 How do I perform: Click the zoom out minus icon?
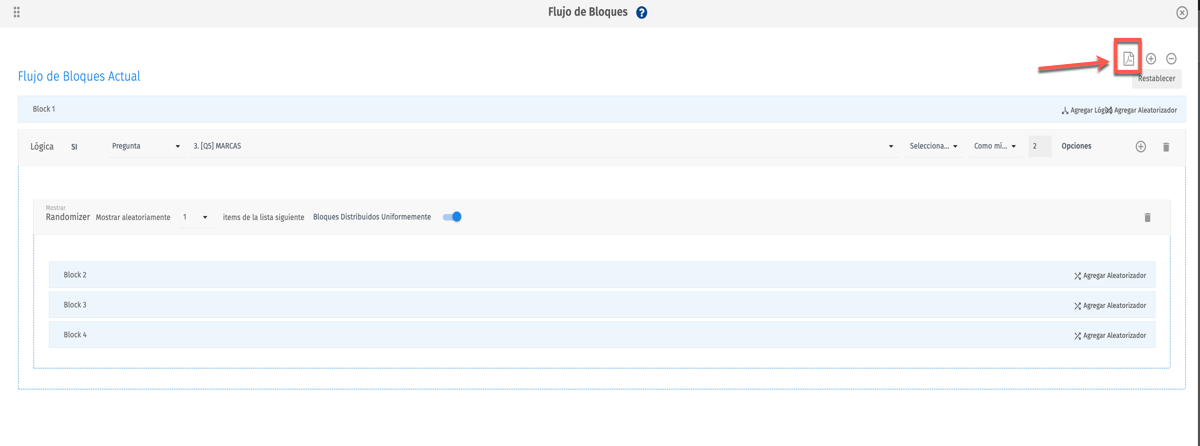point(1172,59)
